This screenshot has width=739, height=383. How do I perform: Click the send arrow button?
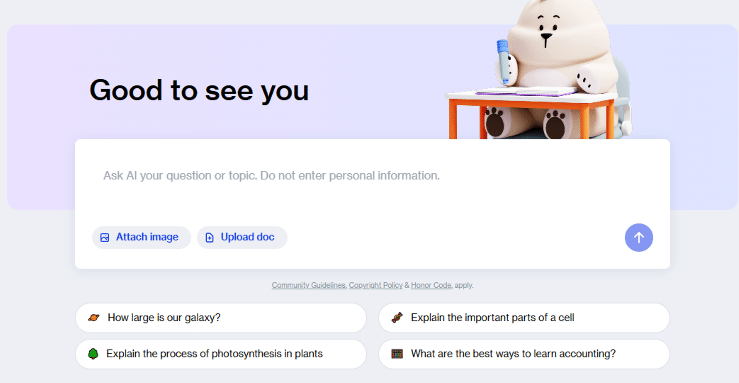pyautogui.click(x=639, y=237)
